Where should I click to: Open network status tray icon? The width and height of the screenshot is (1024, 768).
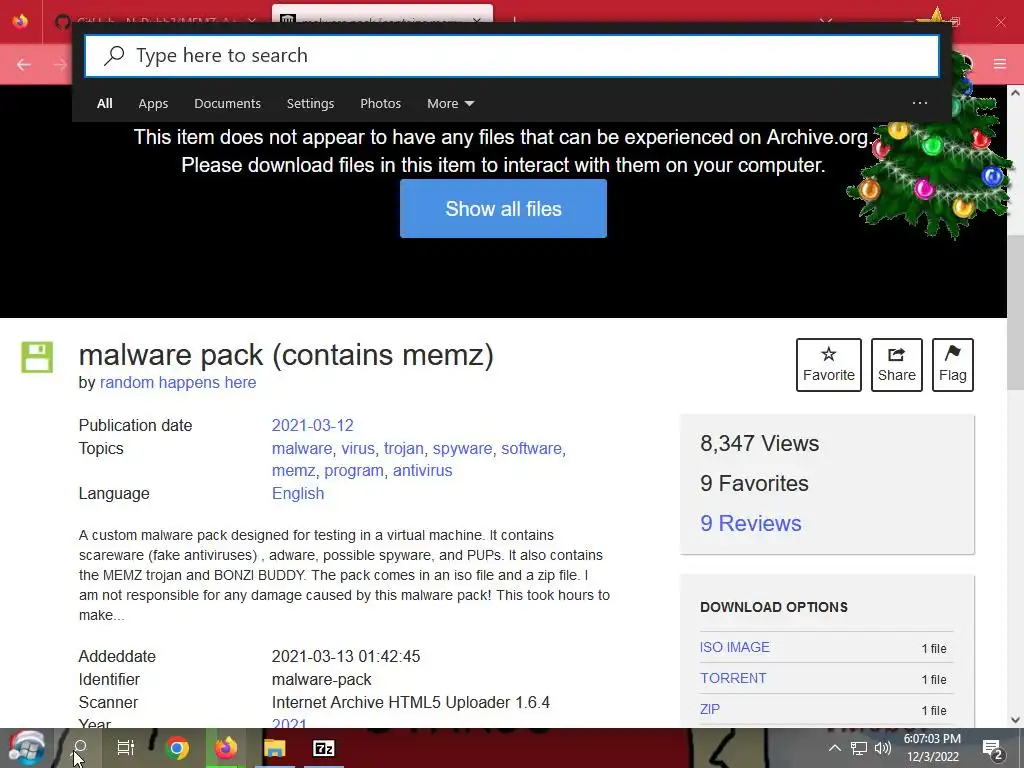click(859, 748)
